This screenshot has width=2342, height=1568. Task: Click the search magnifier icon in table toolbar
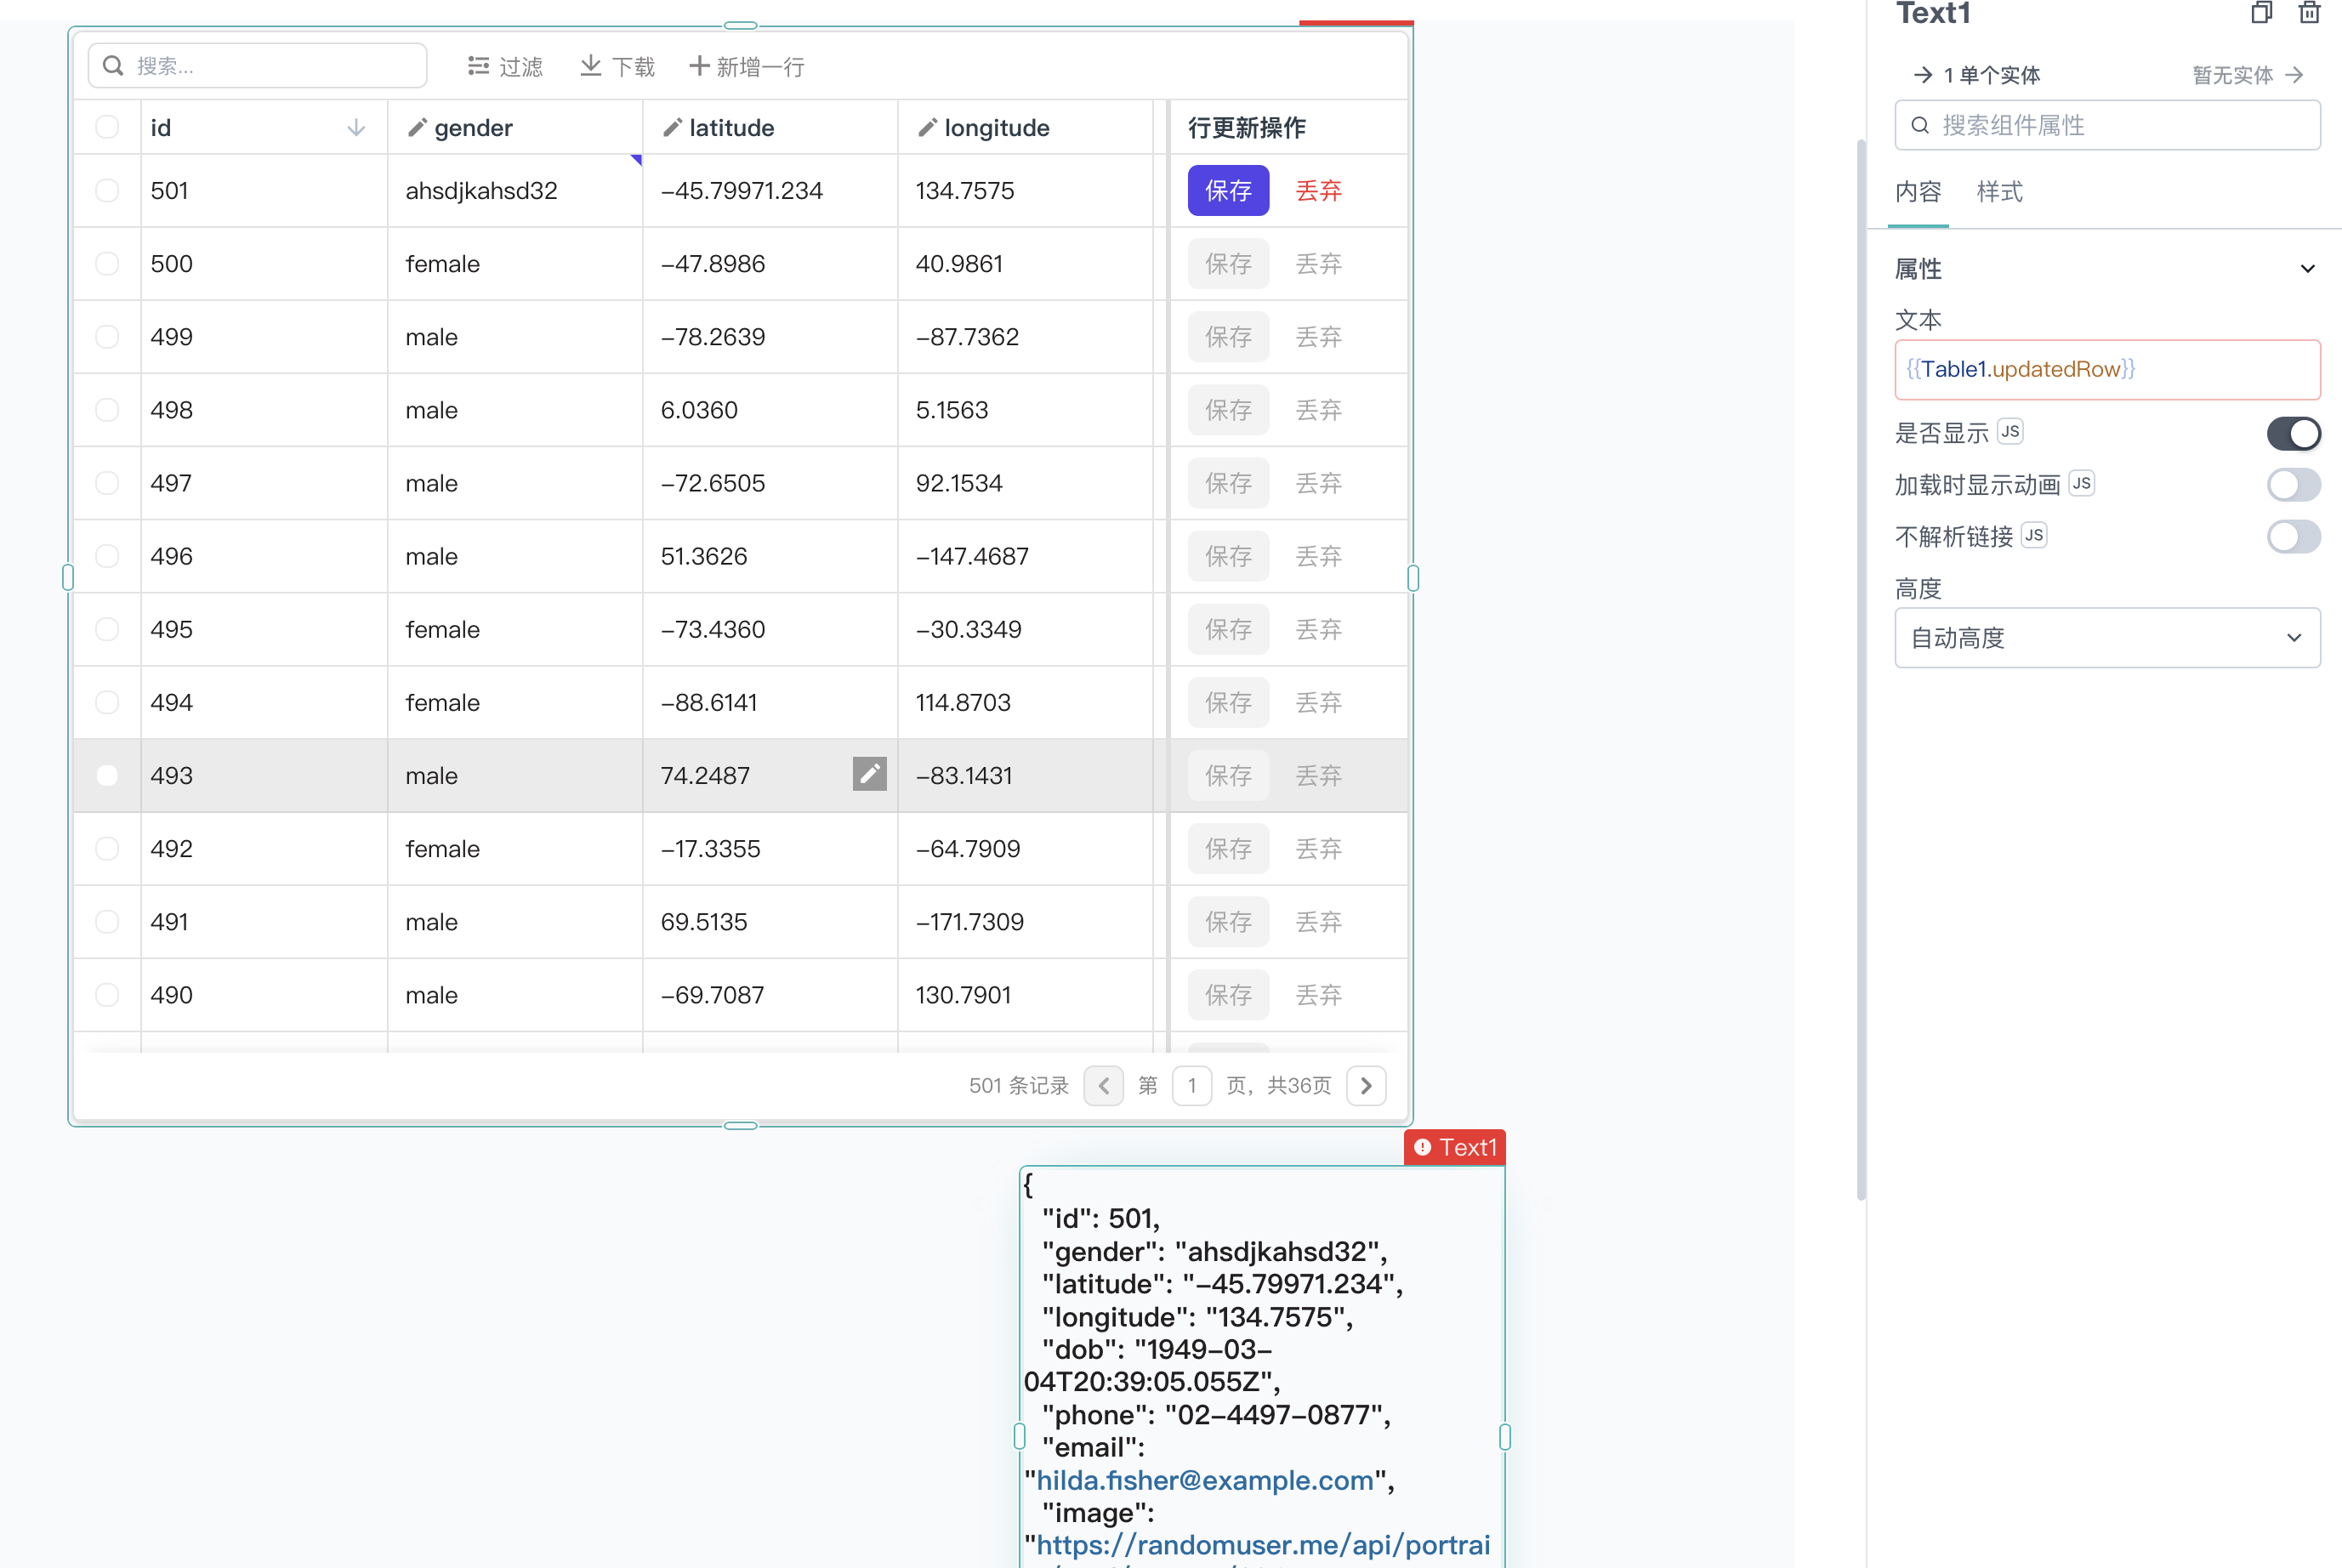(x=113, y=66)
